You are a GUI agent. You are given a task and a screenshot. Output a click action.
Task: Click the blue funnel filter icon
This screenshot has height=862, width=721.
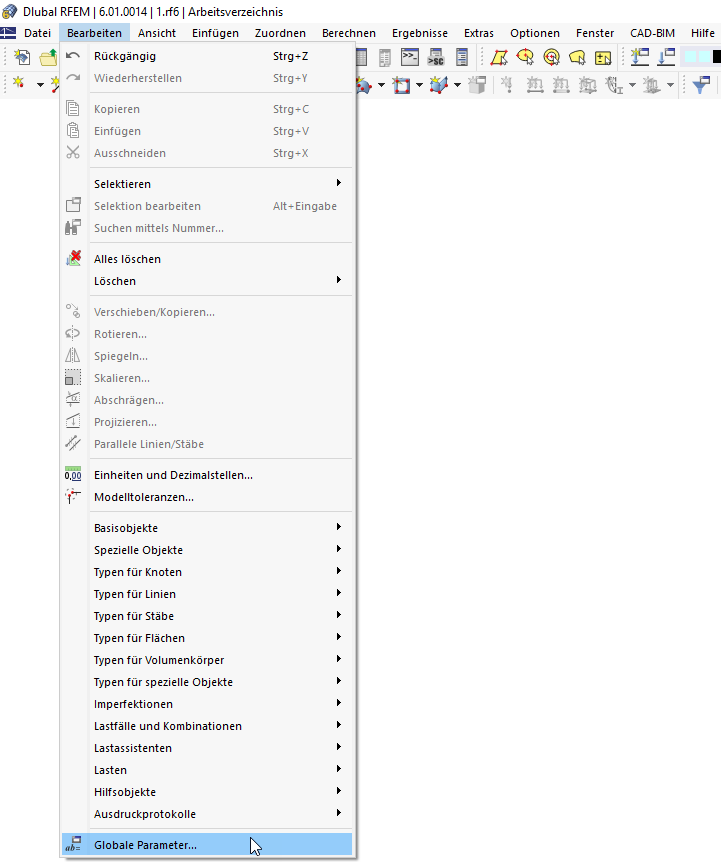(701, 85)
